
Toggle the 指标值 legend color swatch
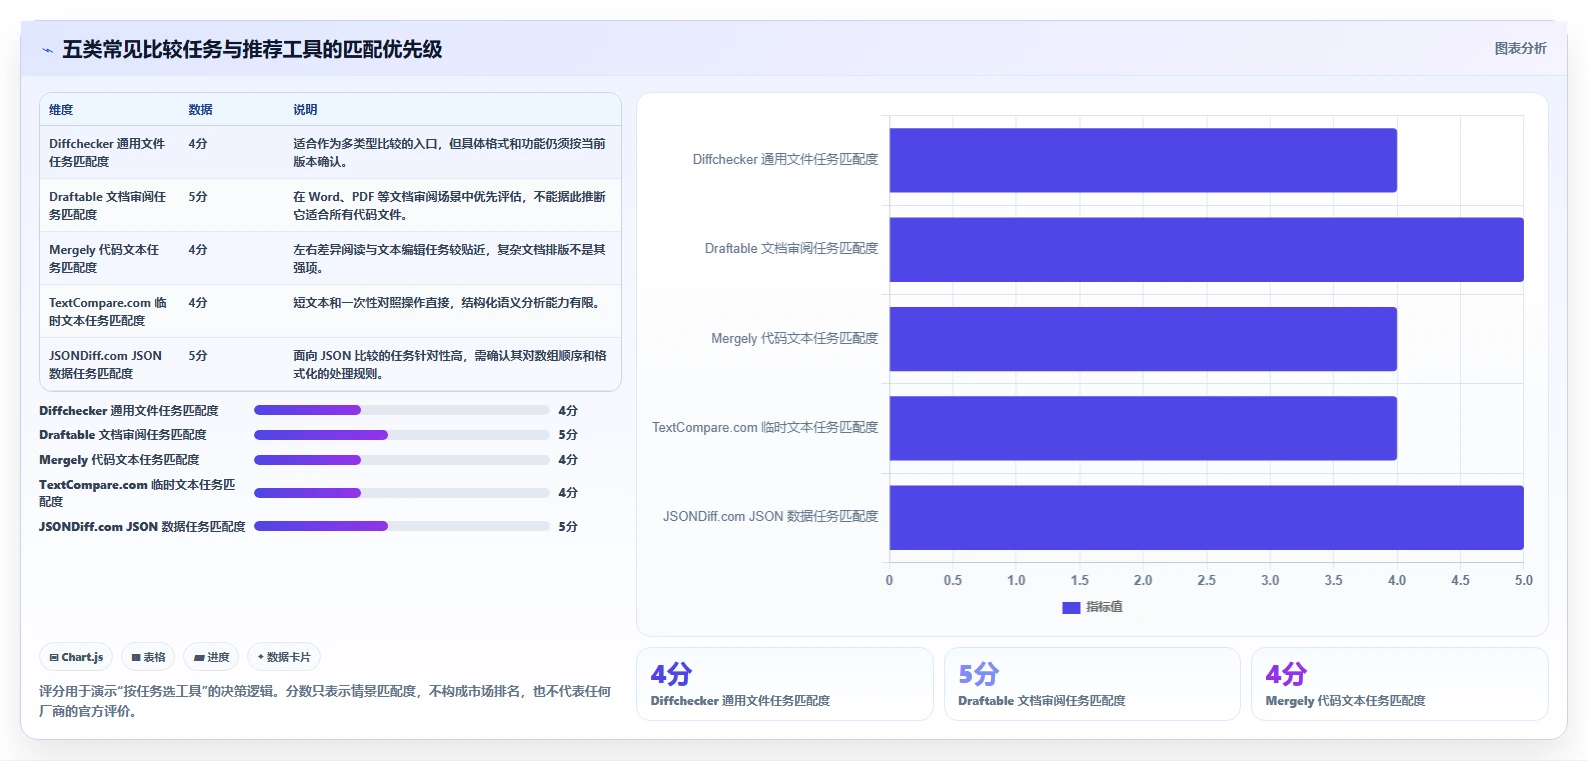coord(1071,607)
